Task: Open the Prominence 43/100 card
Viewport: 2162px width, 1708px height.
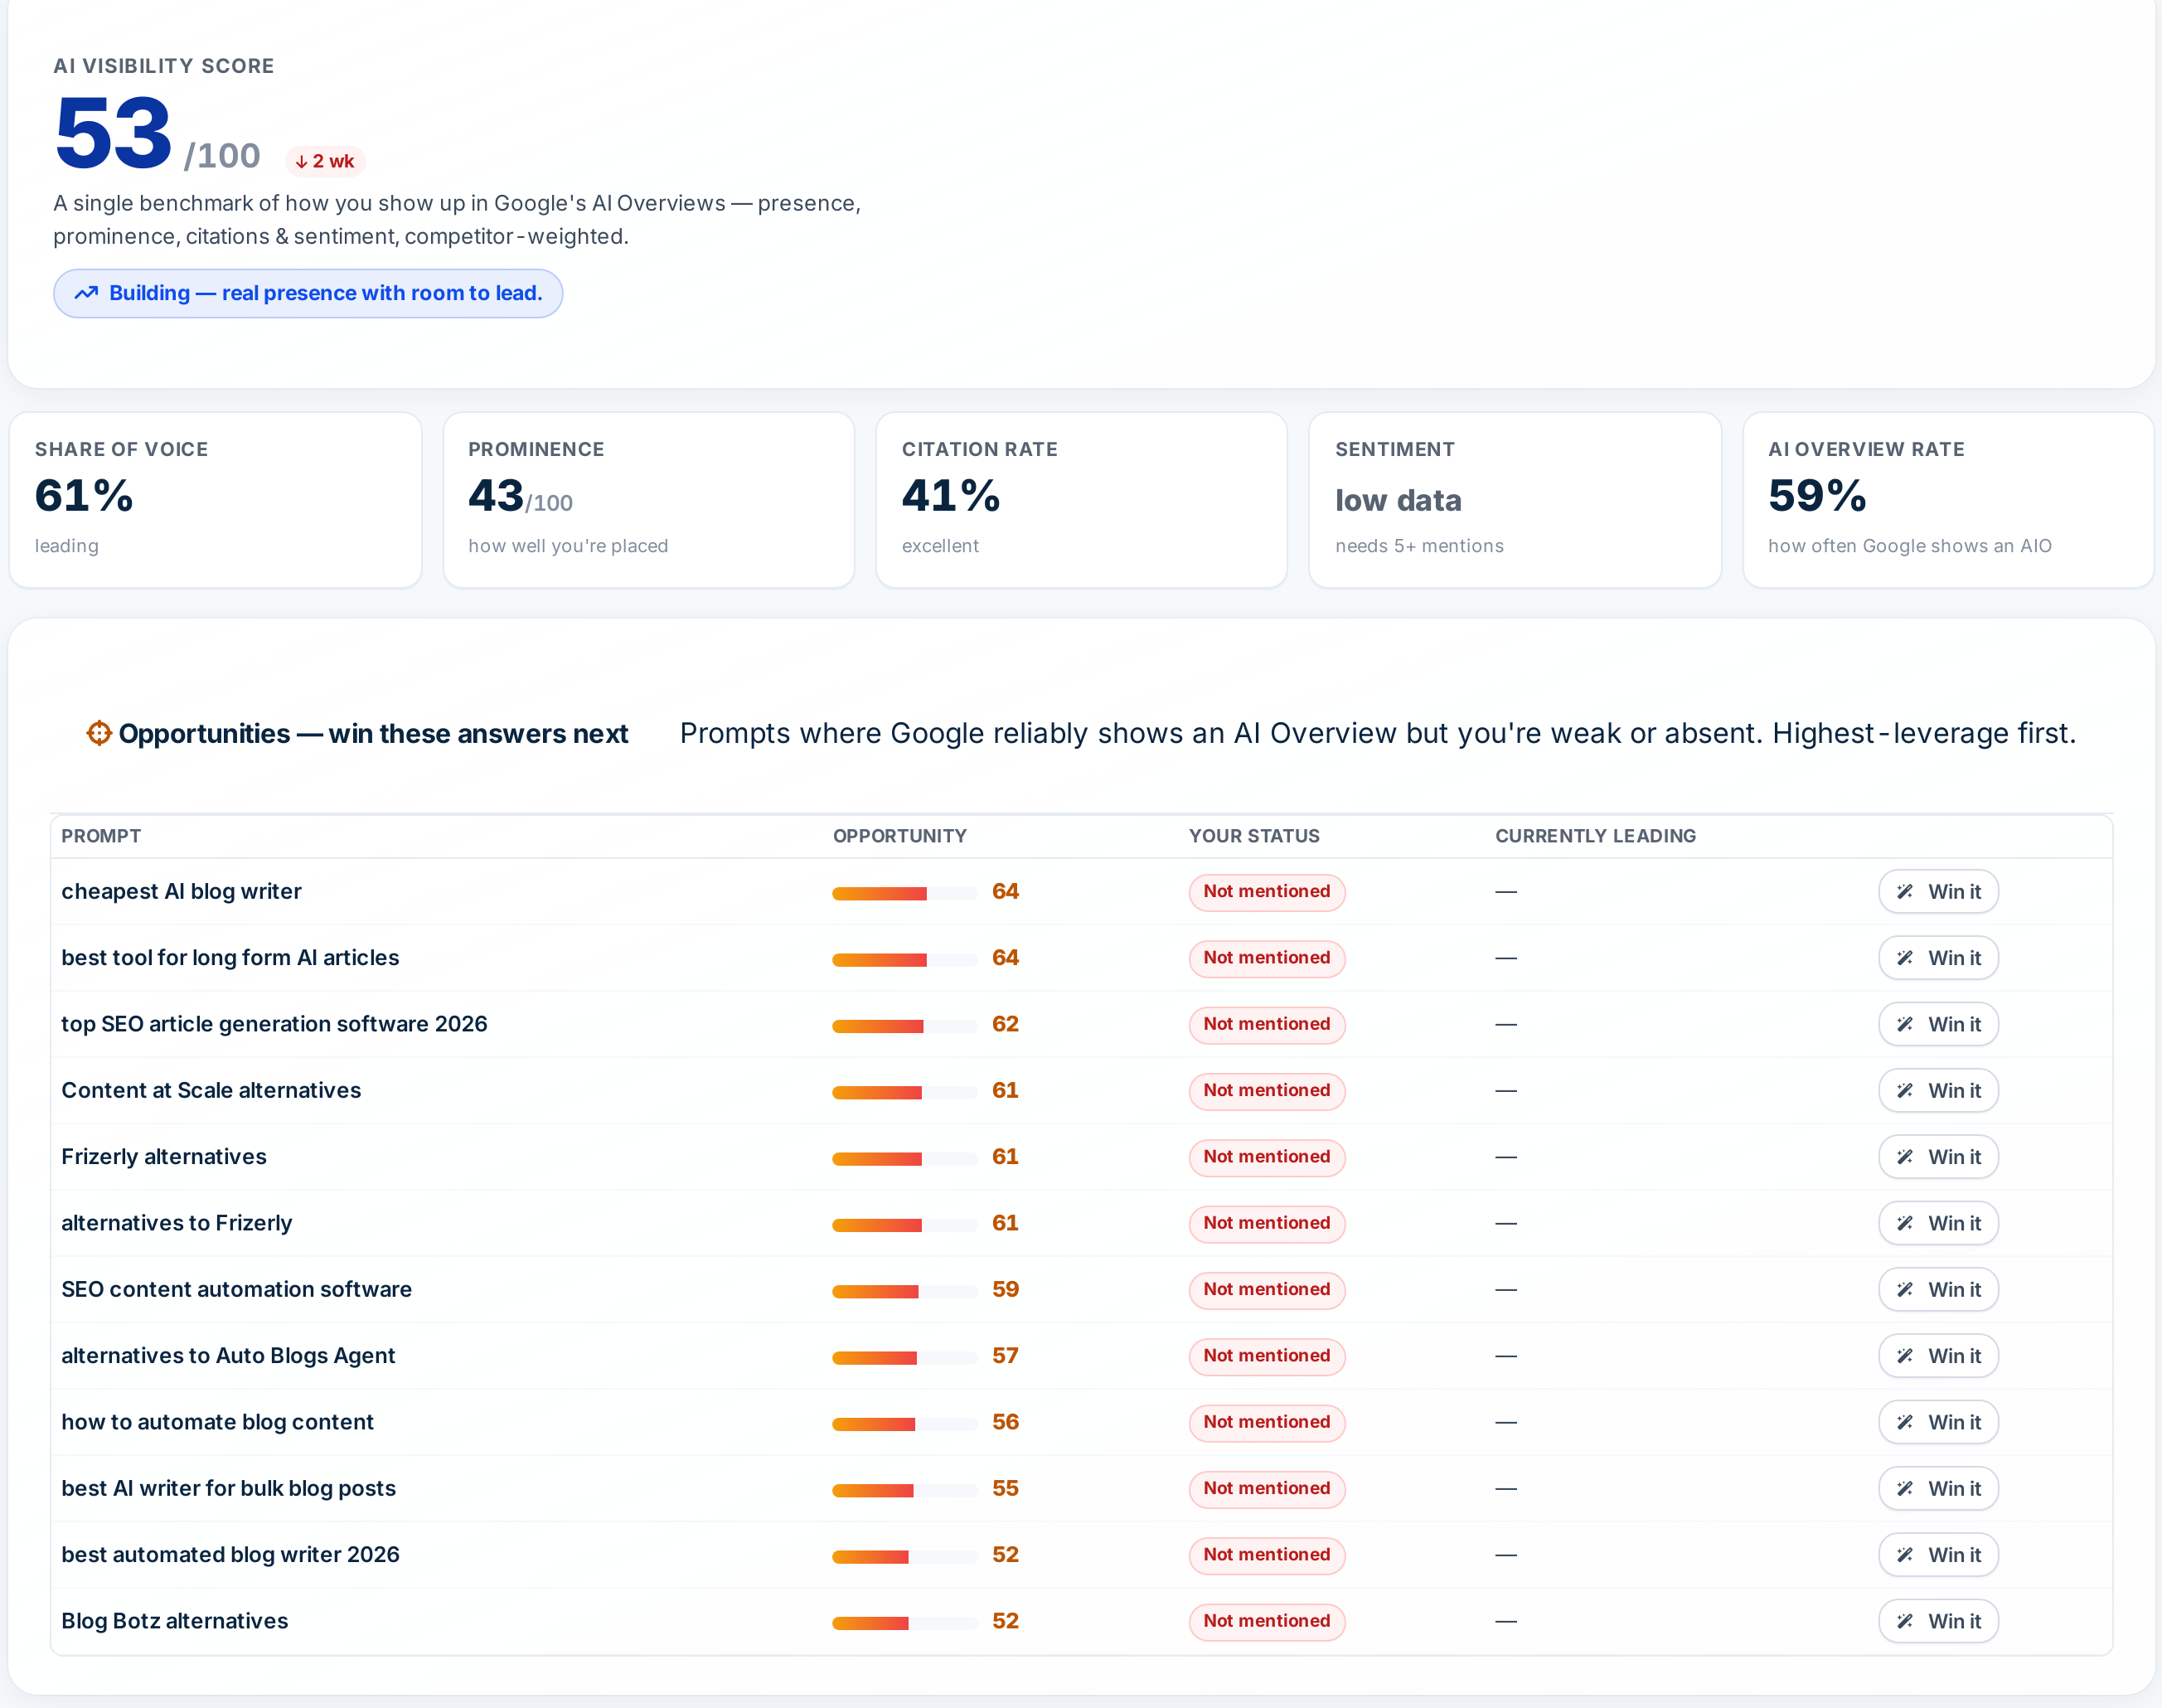Action: [x=648, y=499]
